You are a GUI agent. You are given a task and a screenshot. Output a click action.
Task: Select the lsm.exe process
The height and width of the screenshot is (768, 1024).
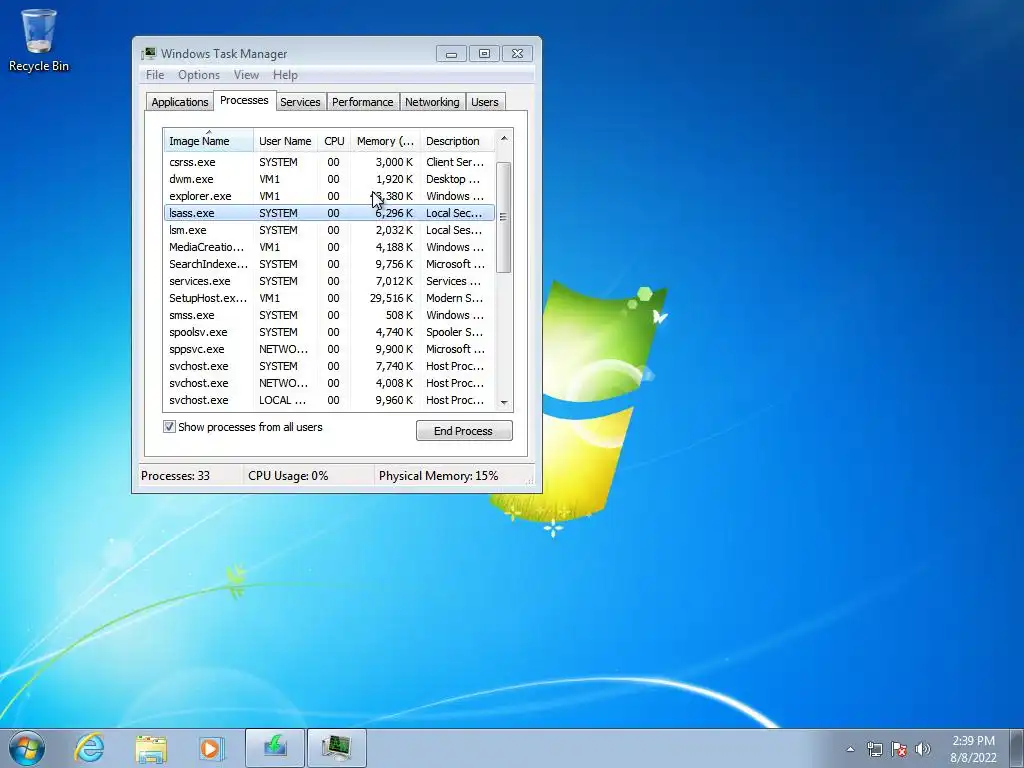330,230
